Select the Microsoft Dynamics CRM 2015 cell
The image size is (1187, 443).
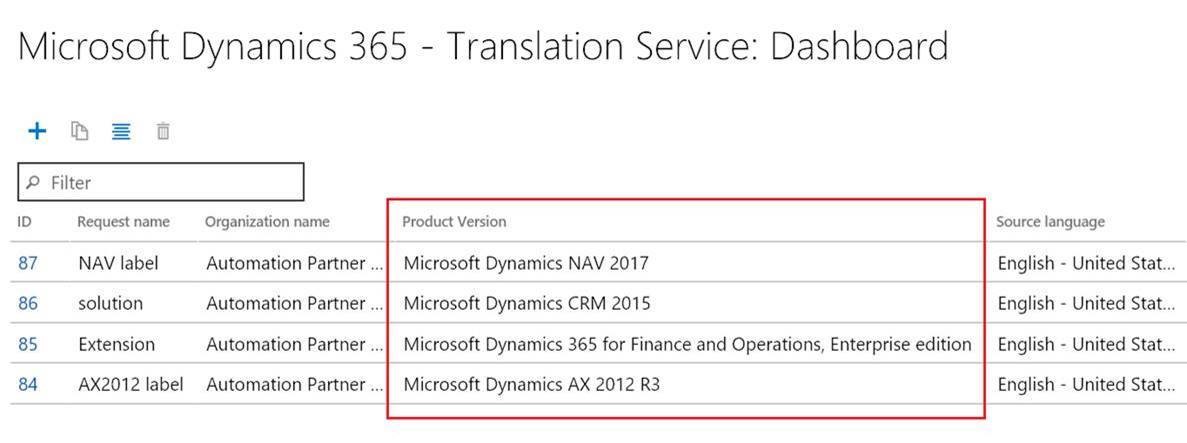[x=526, y=303]
